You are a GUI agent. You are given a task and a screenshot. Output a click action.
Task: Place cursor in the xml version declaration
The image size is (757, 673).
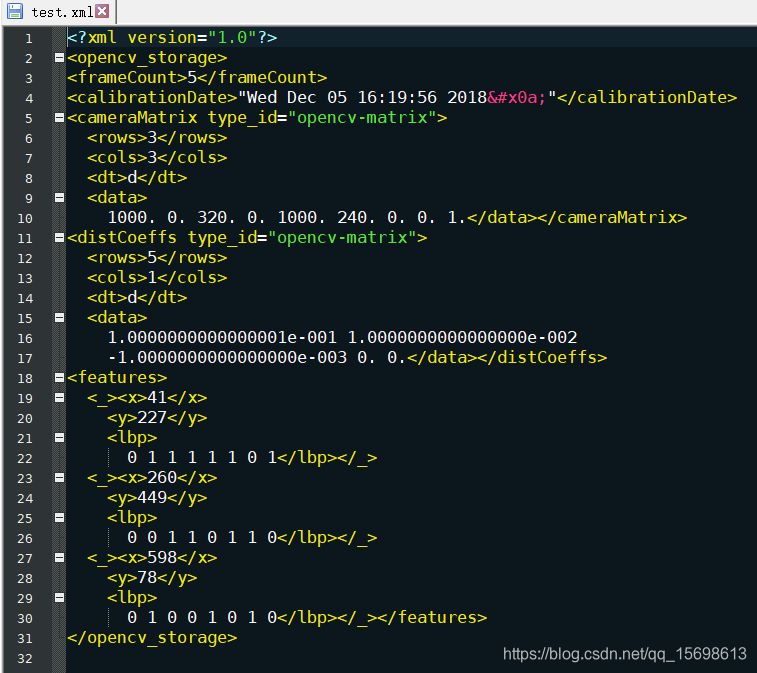(x=172, y=37)
